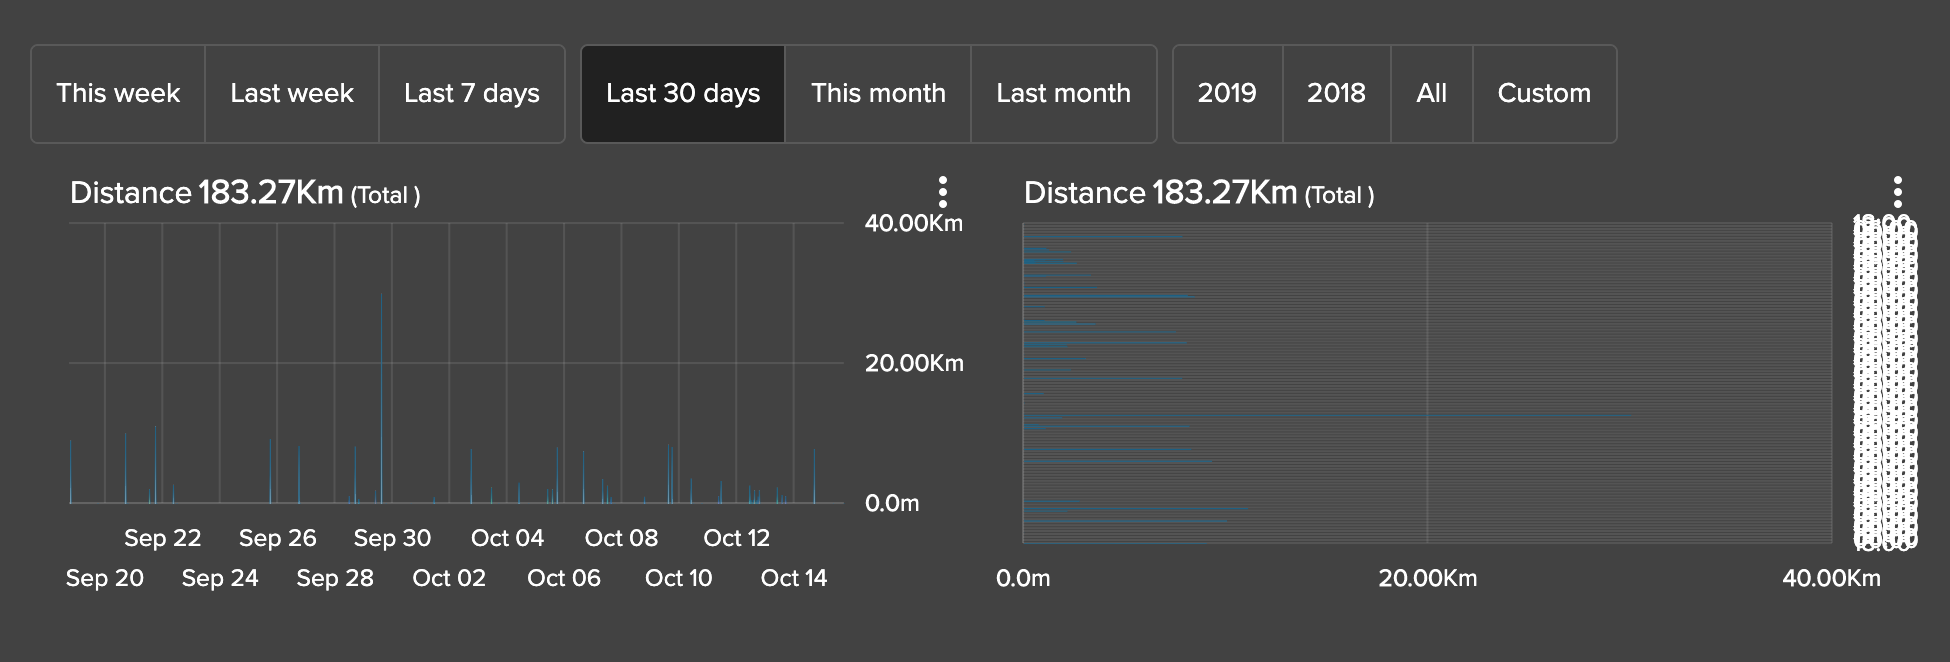The height and width of the screenshot is (662, 1950).
Task: Switch view to Last week
Action: [291, 93]
